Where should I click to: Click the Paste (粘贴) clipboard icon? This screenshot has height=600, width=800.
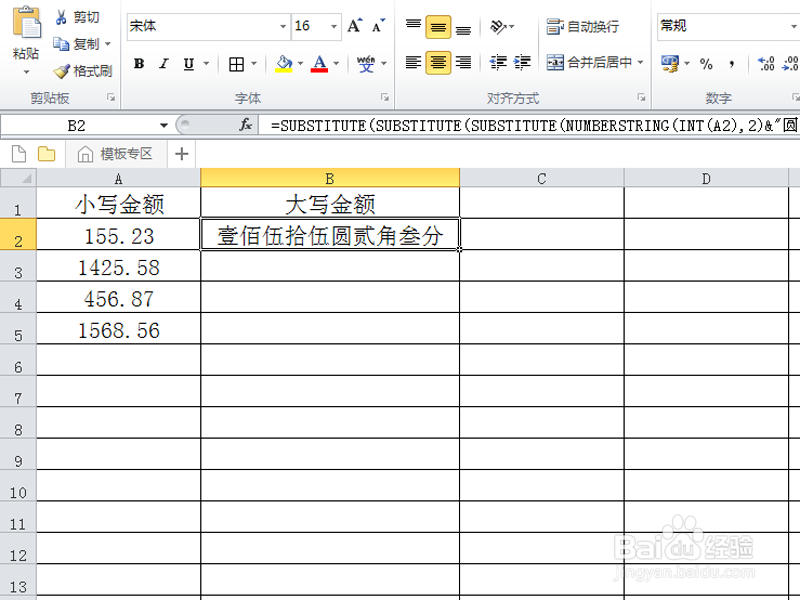(x=27, y=22)
